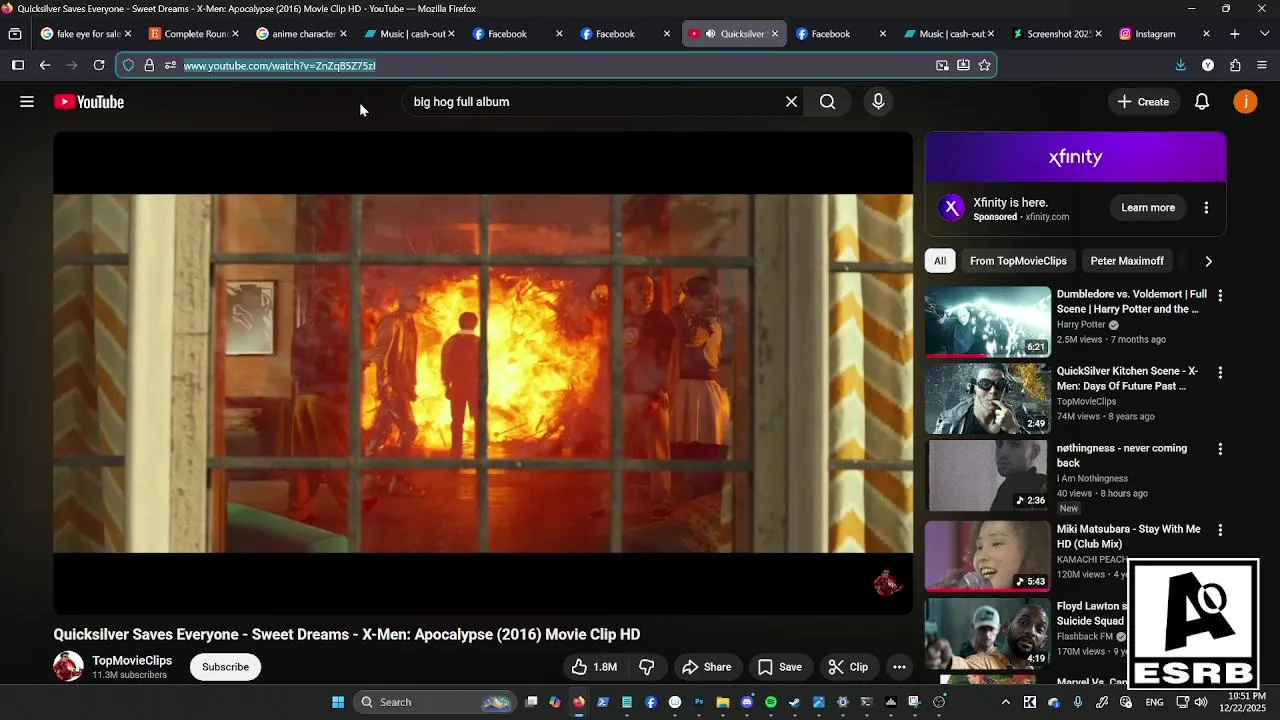Open Xfinity ad options menu
Viewport: 1280px width, 720px height.
[x=1206, y=208]
